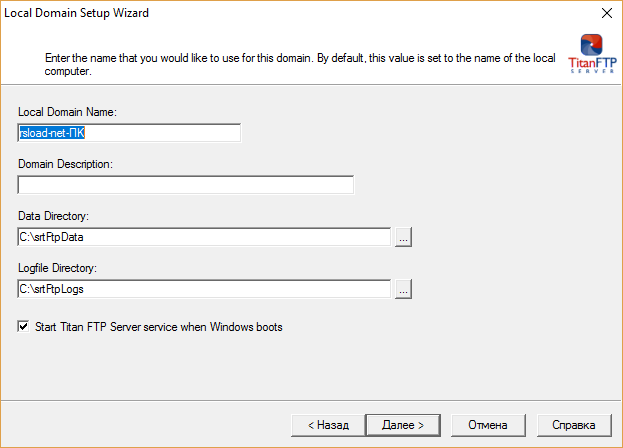
Task: Go back with the Назад button
Action: click(x=327, y=425)
